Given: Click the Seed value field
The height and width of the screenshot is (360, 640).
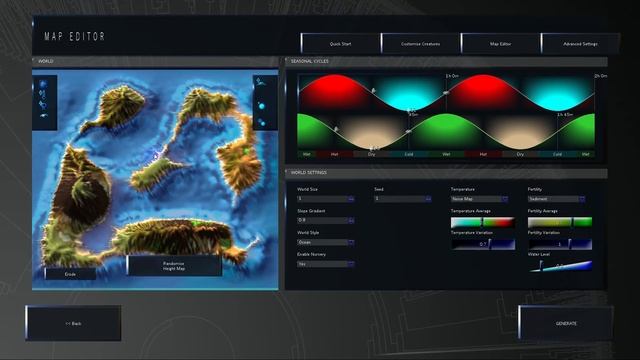Looking at the screenshot, I should [400, 199].
